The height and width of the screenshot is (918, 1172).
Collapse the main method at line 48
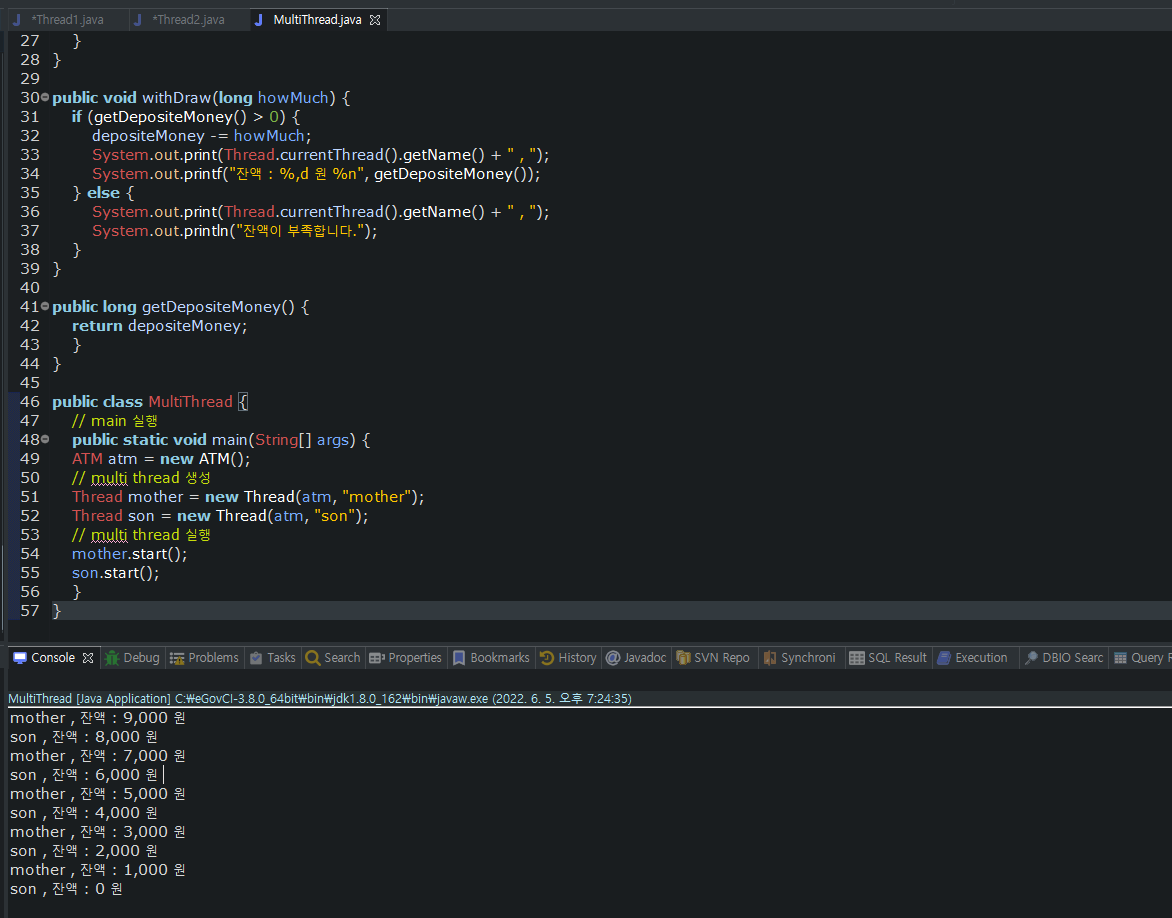pos(45,440)
